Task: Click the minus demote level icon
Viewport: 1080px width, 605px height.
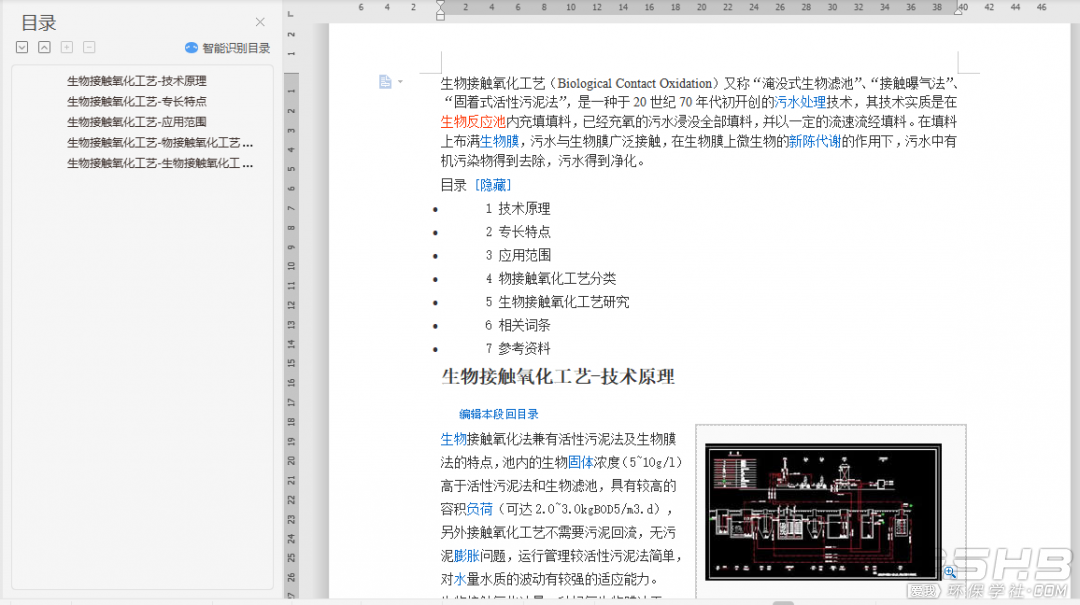Action: click(x=89, y=47)
